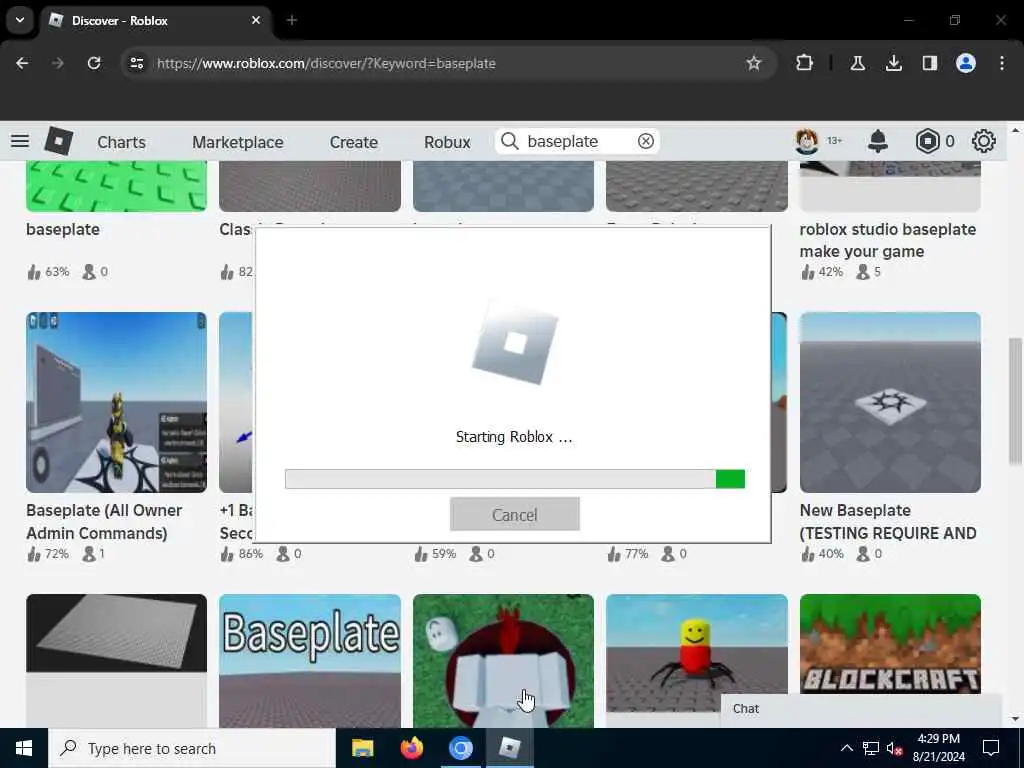Viewport: 1024px width, 768px height.
Task: Reload the Roblox Discover page
Action: point(94,63)
